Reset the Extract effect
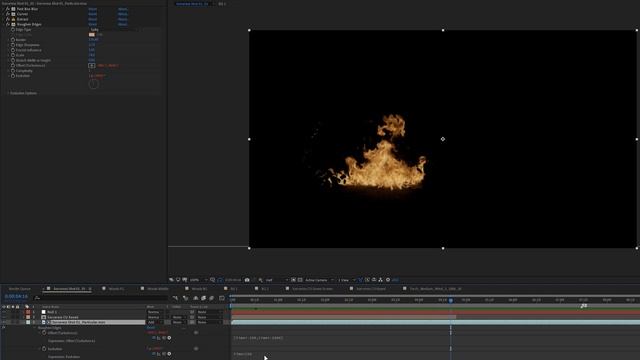This screenshot has height=360, width=640. (93, 19)
